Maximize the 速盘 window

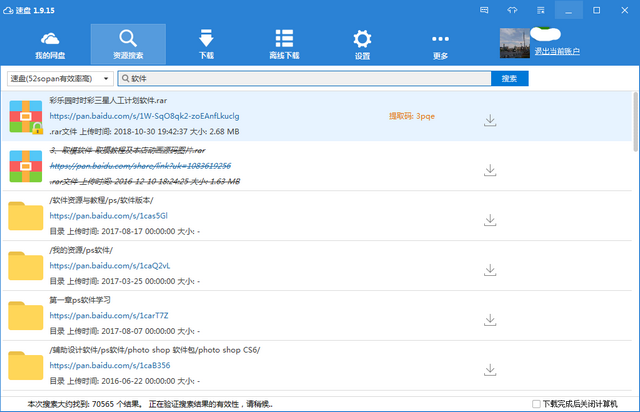pyautogui.click(x=596, y=10)
